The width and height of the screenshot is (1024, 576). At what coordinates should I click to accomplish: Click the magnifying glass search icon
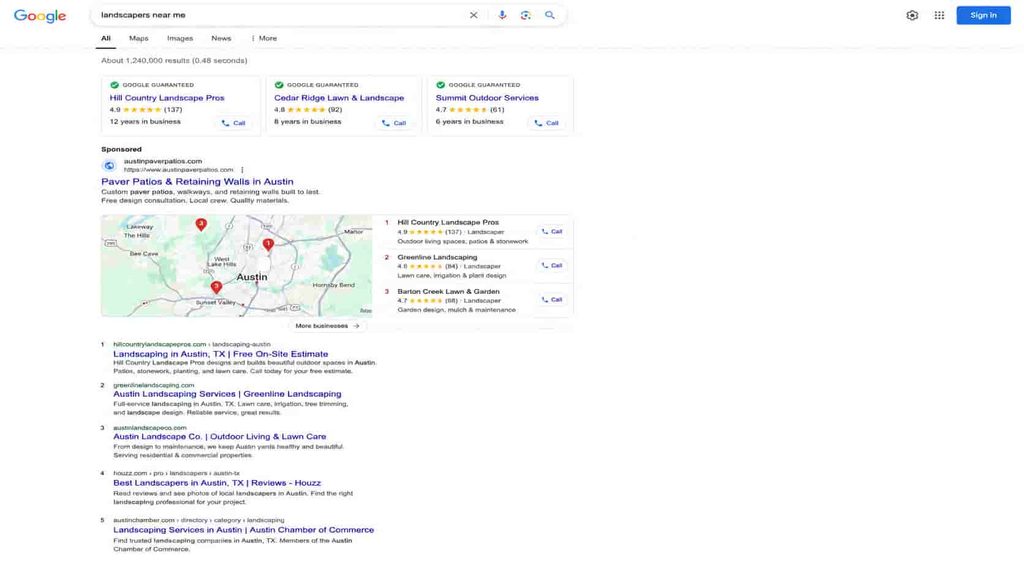coord(550,15)
